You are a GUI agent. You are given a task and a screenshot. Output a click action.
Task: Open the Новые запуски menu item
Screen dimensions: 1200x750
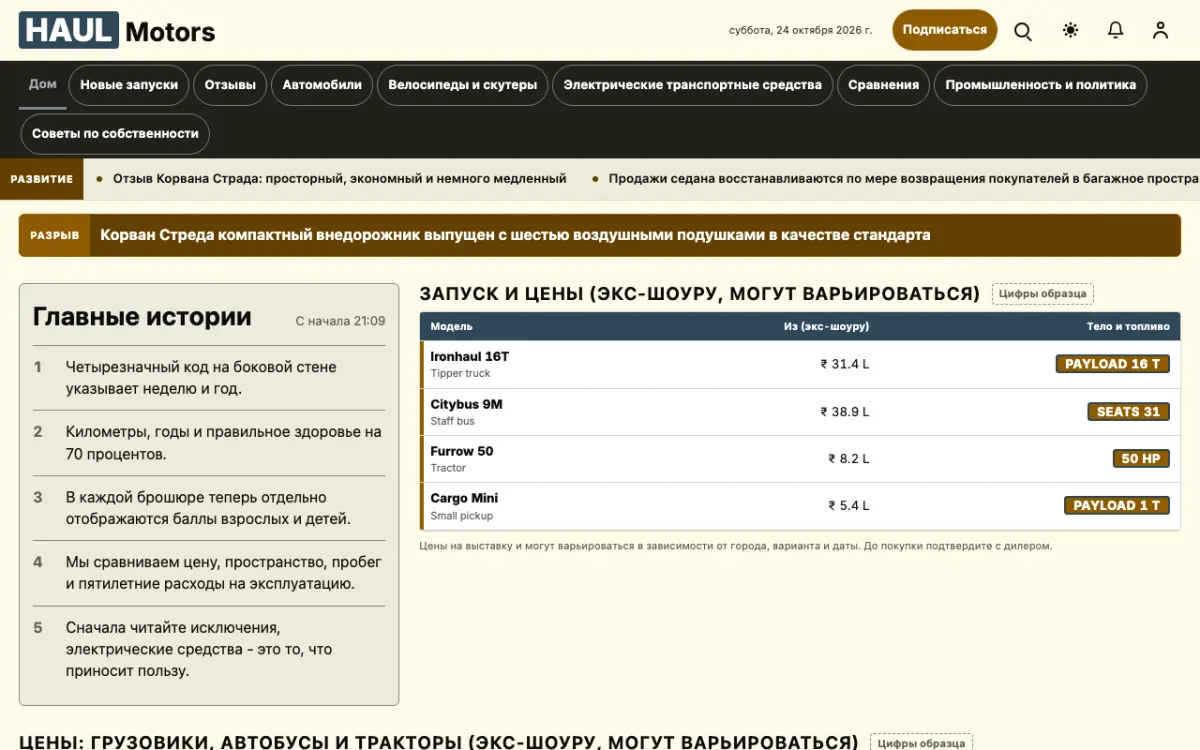click(x=129, y=85)
